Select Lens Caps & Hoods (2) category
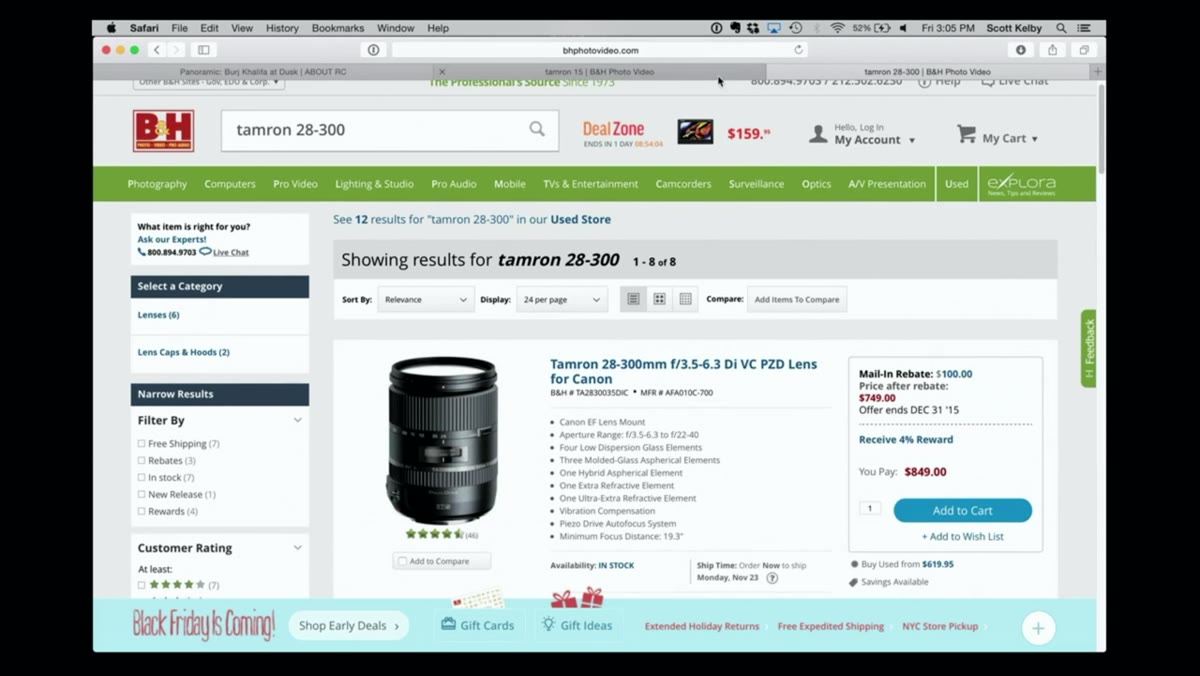The width and height of the screenshot is (1200, 676). pos(183,352)
